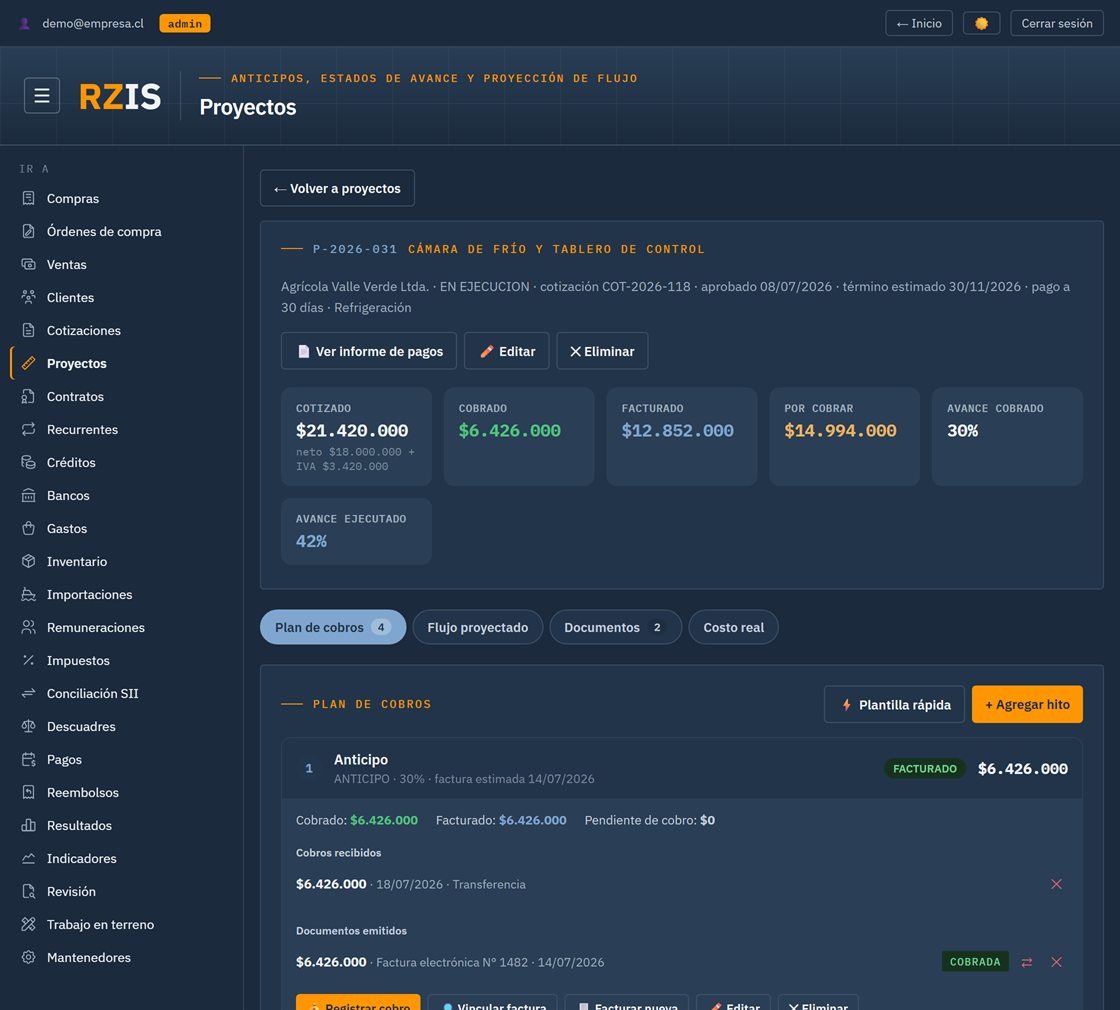Click the Conciliación SII arrows icon
1120x1010 pixels.
(x=29, y=693)
